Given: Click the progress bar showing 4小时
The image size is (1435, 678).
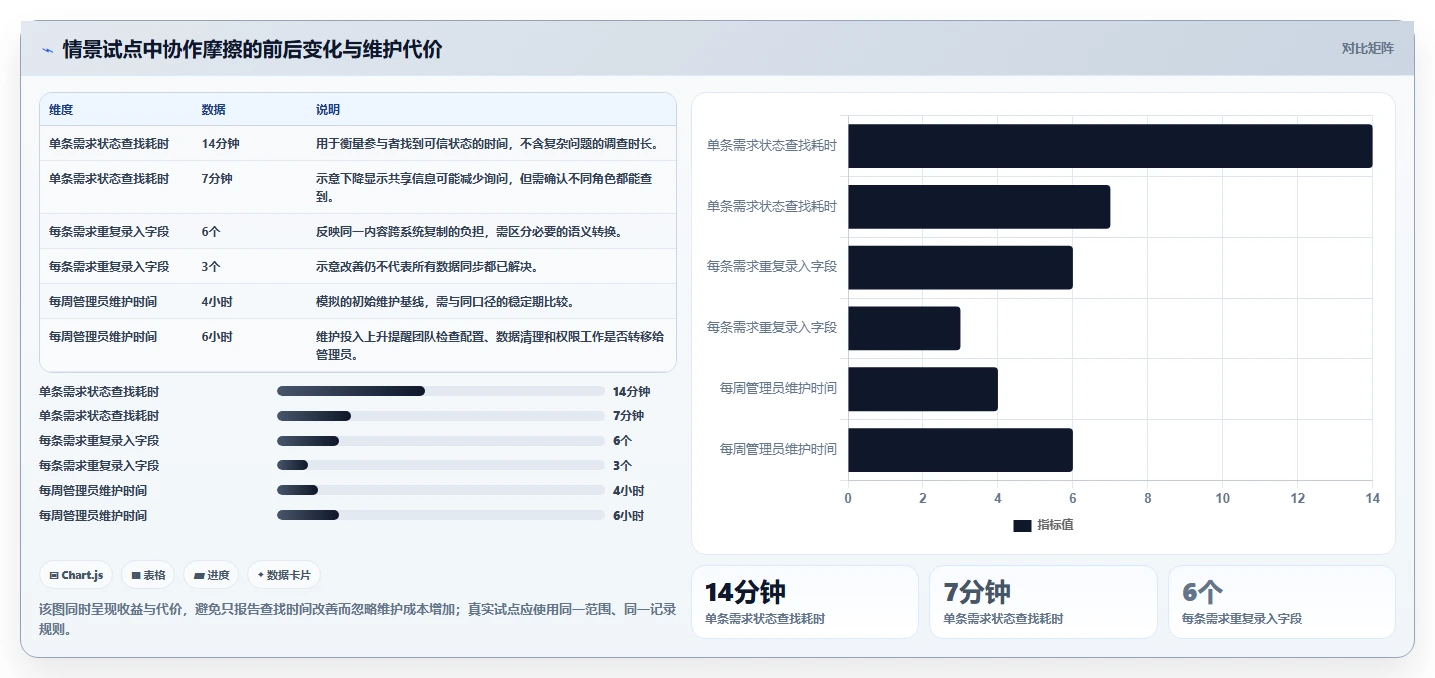Looking at the screenshot, I should pos(441,491).
